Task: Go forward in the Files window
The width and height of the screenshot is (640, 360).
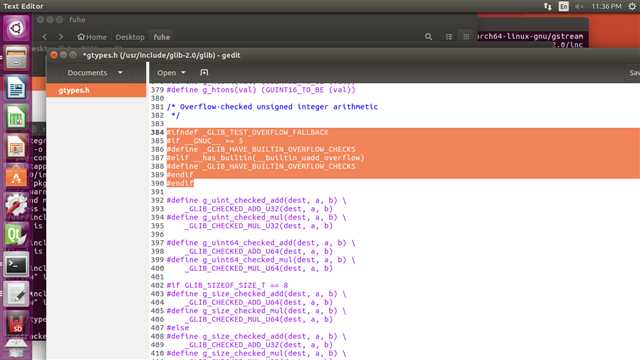Action: click(60, 37)
